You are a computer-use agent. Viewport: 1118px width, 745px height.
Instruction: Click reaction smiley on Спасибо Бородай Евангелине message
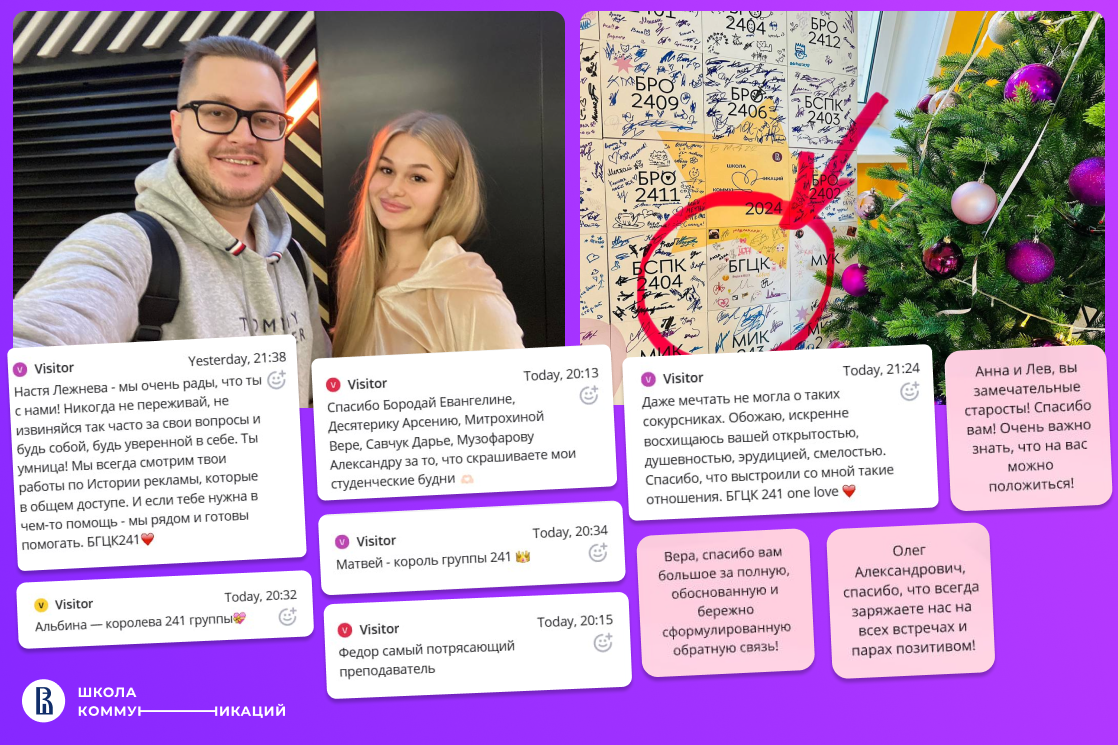point(589,395)
